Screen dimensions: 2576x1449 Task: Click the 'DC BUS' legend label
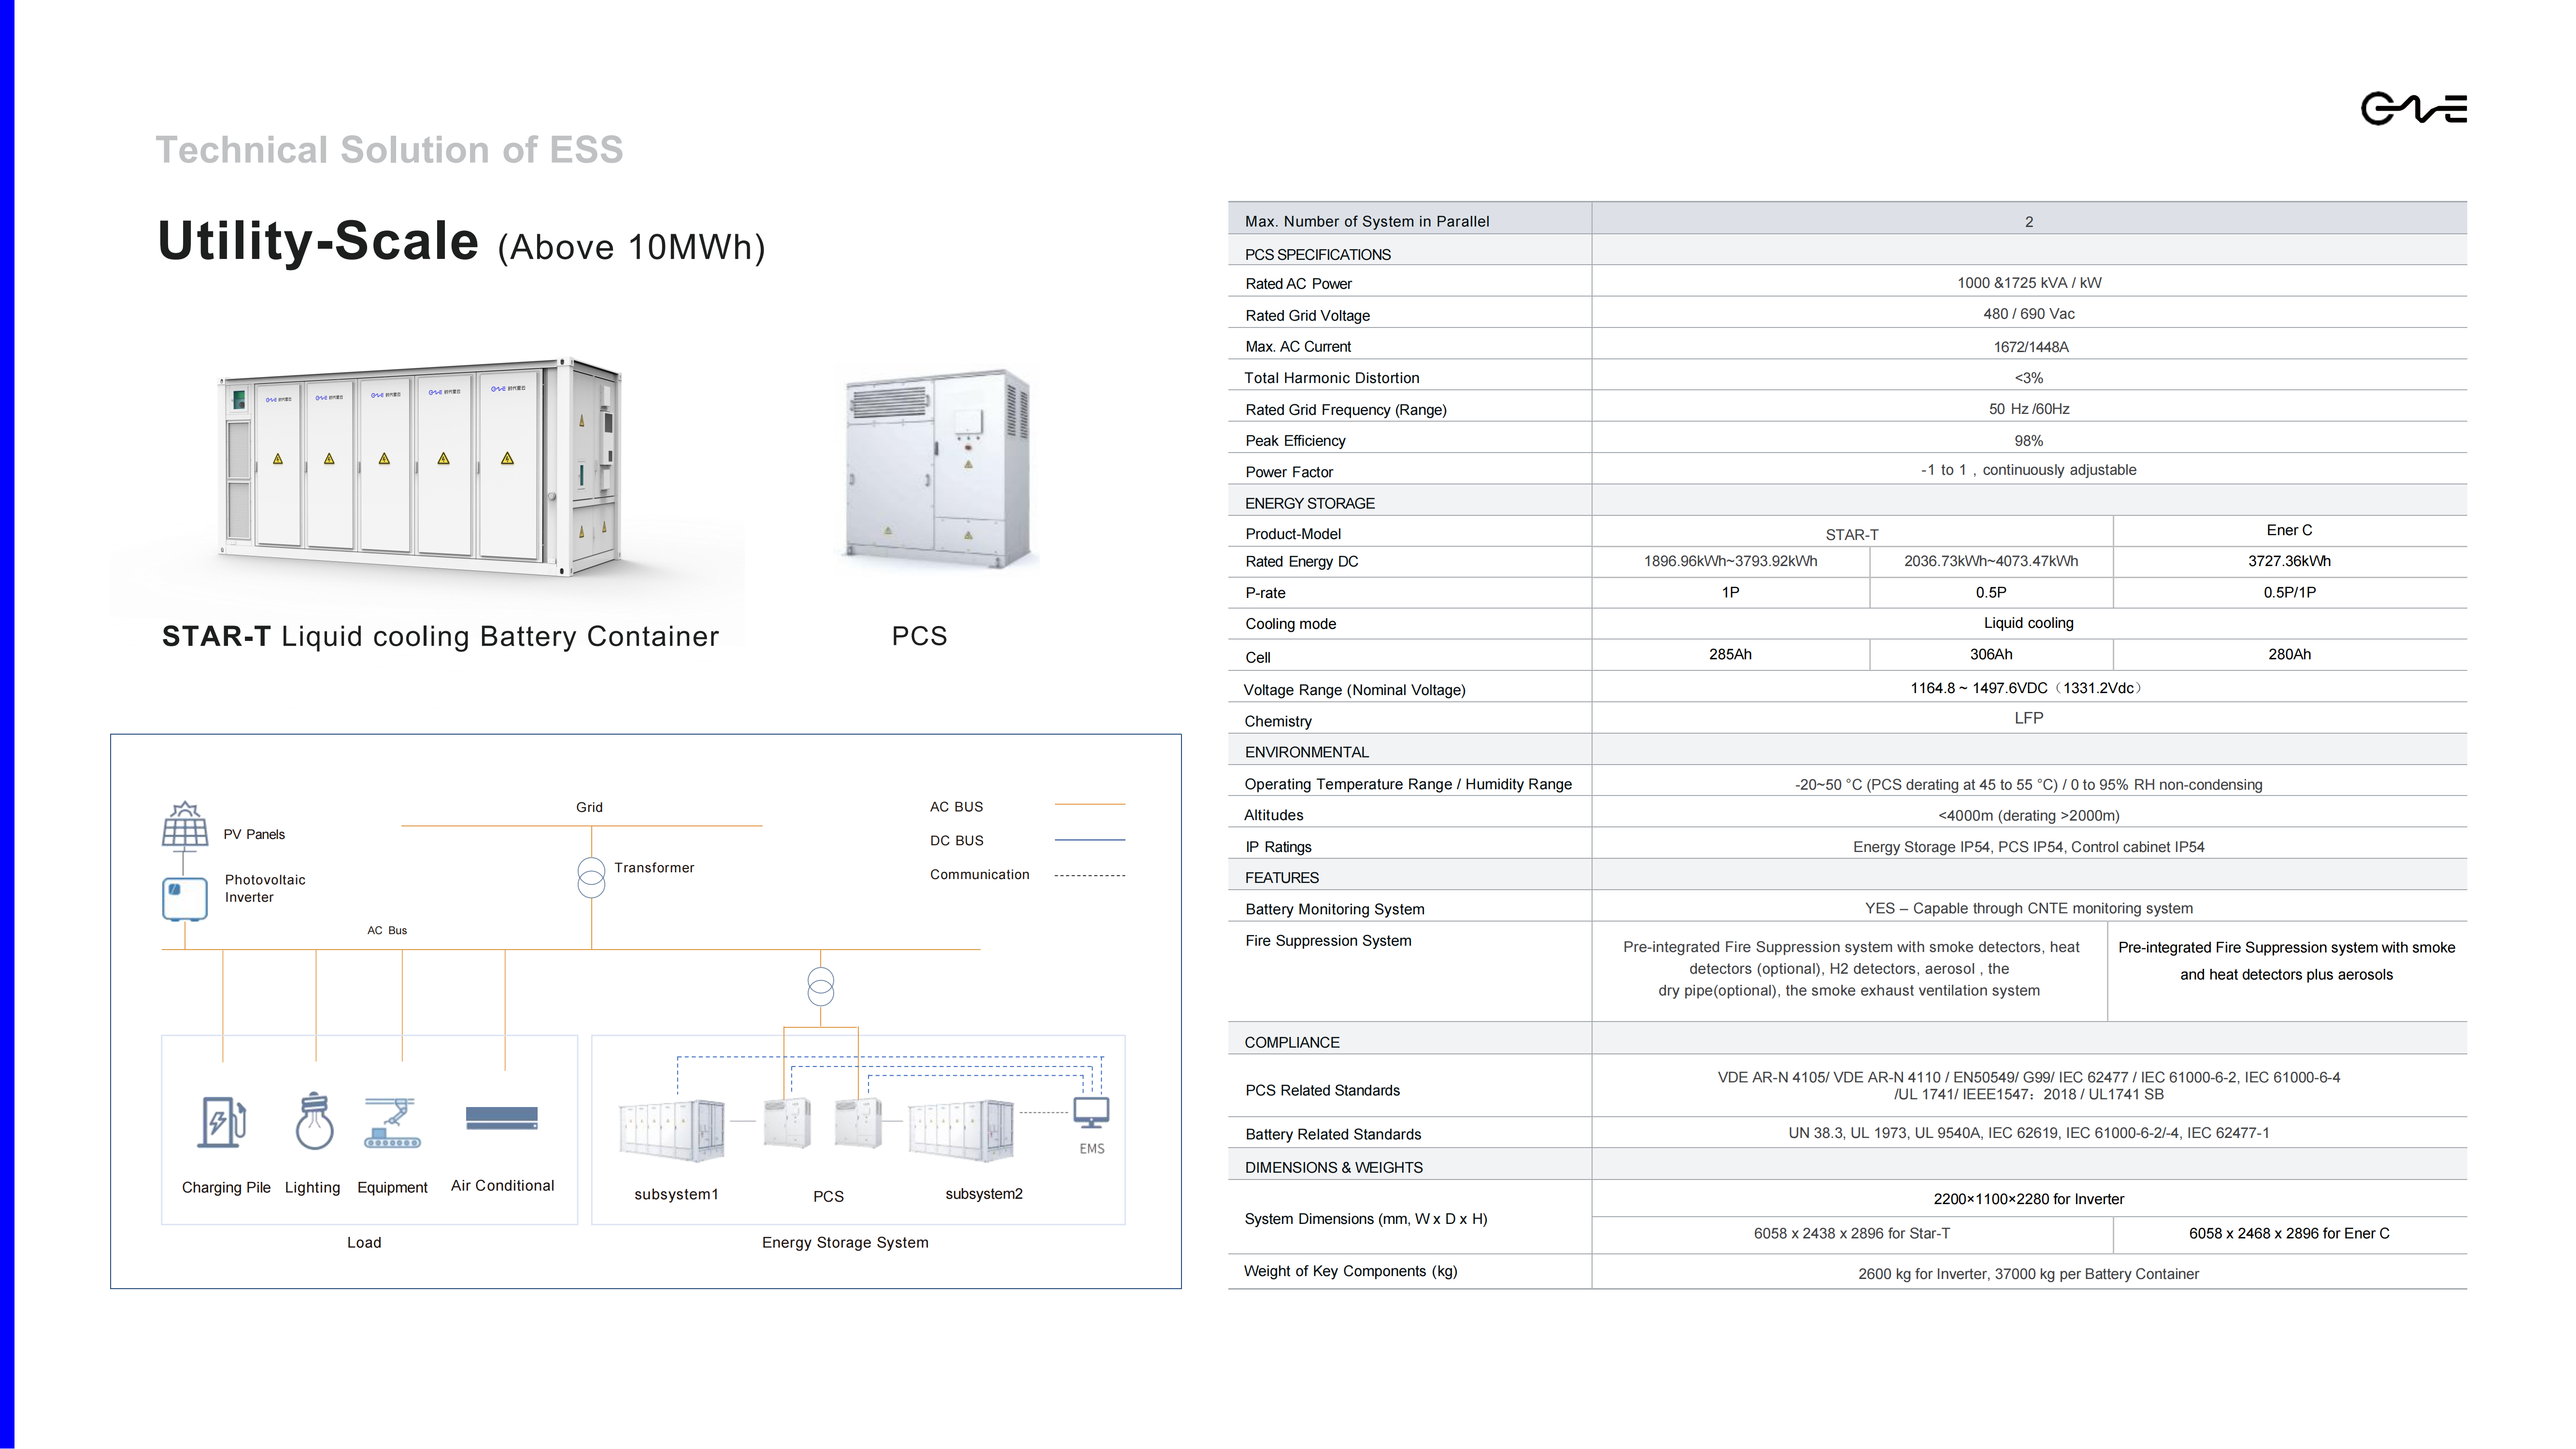pyautogui.click(x=956, y=841)
